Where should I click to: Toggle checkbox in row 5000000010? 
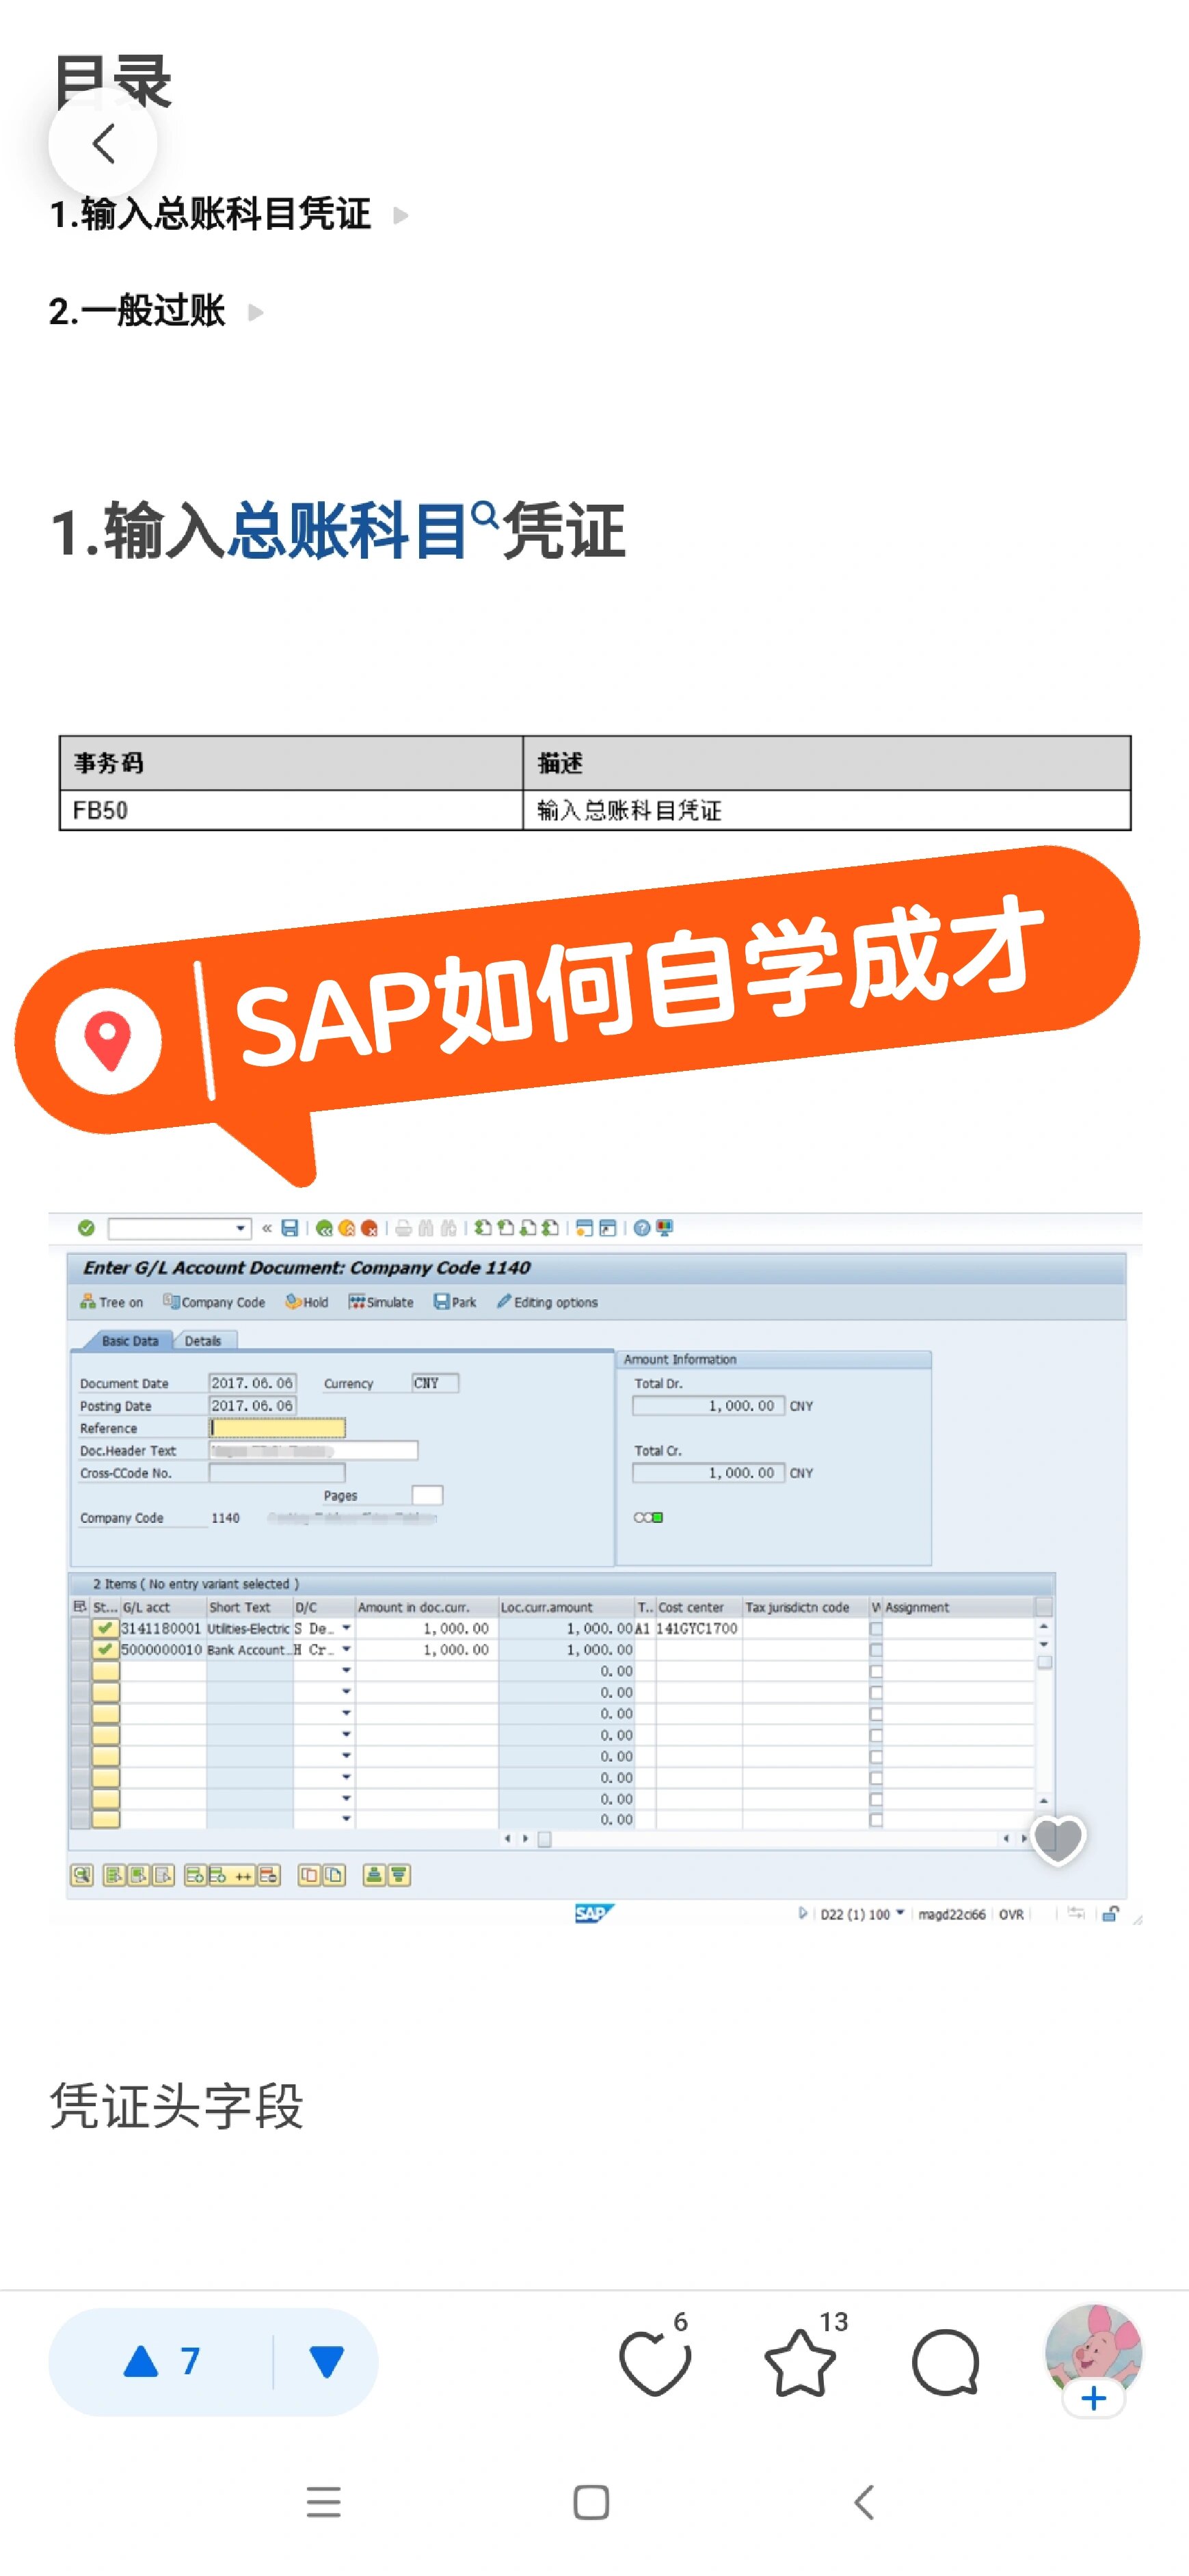coord(876,1650)
